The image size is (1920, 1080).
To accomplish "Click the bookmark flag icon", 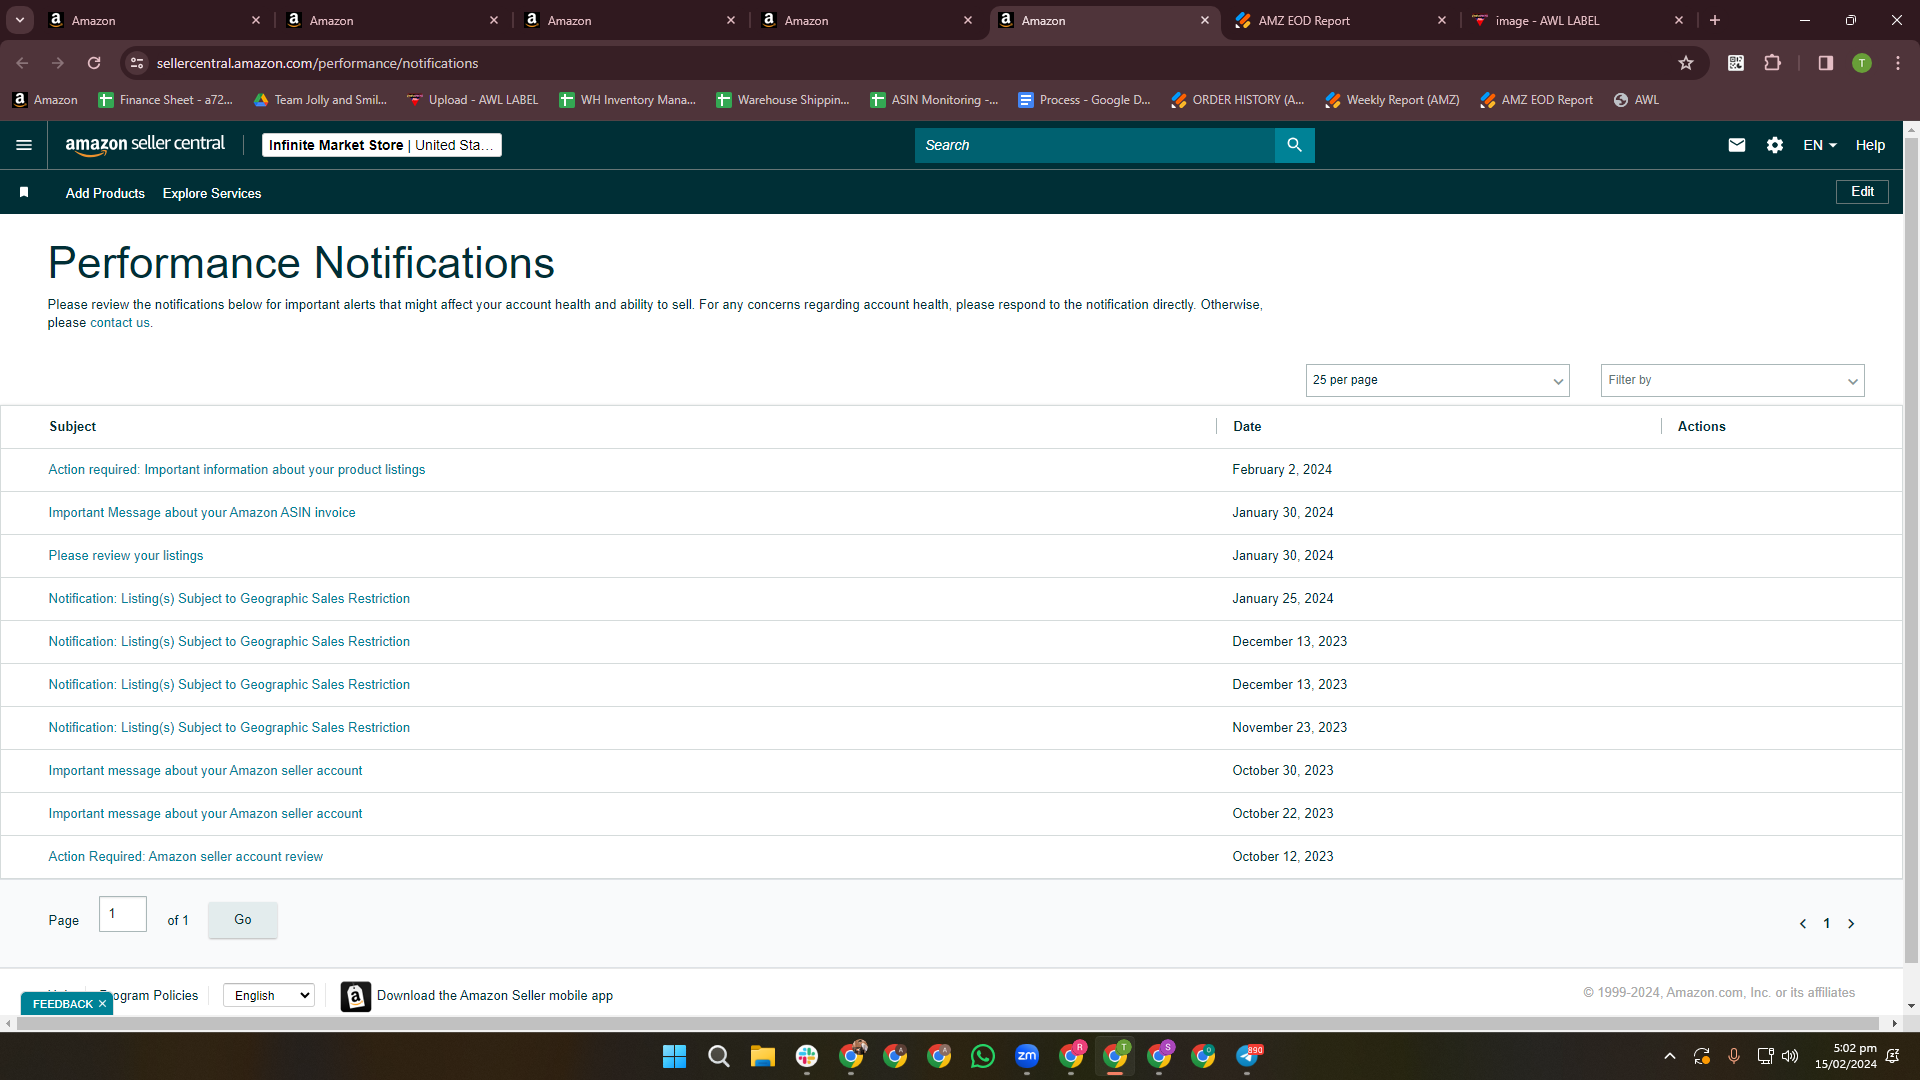I will tap(24, 192).
